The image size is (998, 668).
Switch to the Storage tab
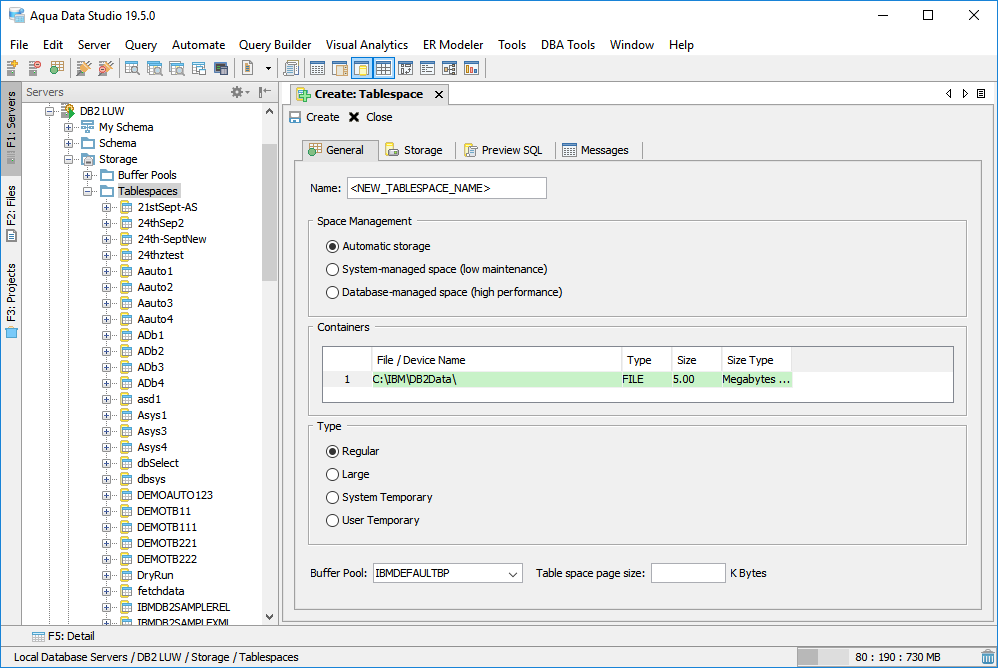pos(414,150)
